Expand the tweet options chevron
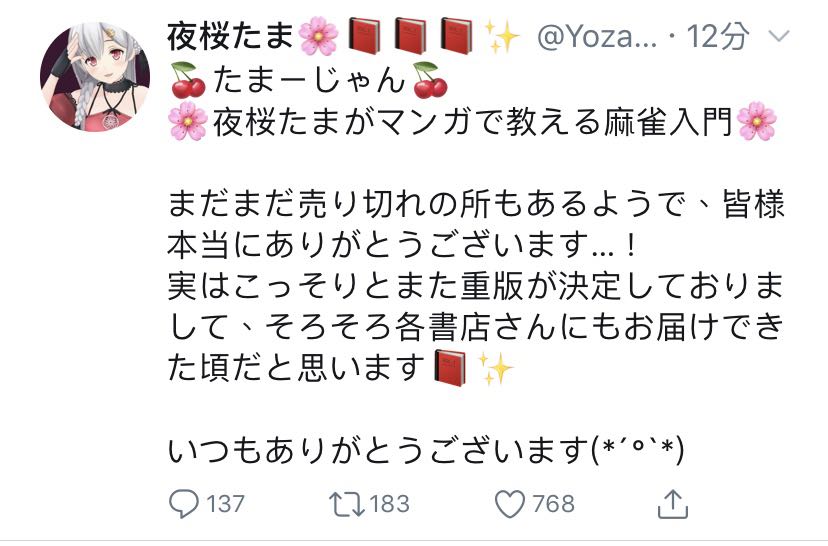Screen dimensions: 828x546 click(x=779, y=36)
